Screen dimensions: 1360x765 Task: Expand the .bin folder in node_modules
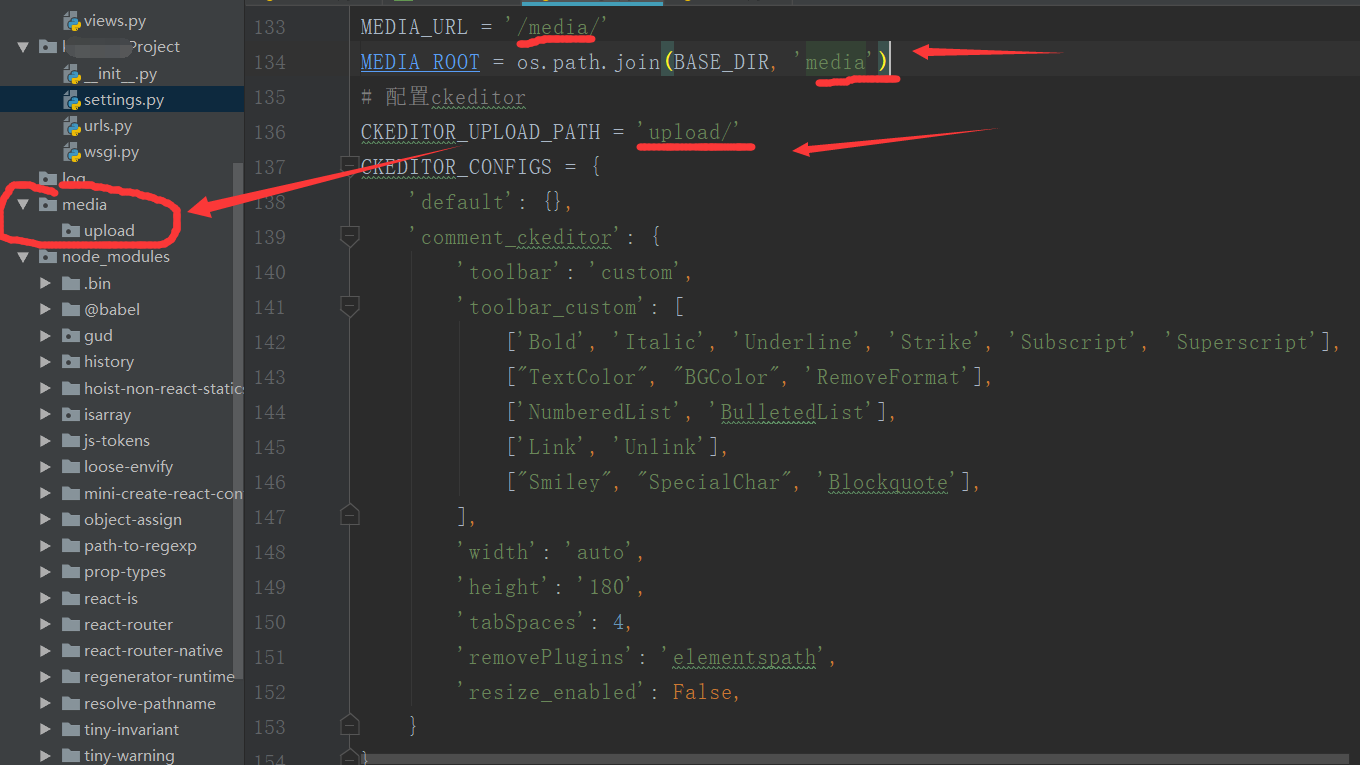click(x=44, y=283)
